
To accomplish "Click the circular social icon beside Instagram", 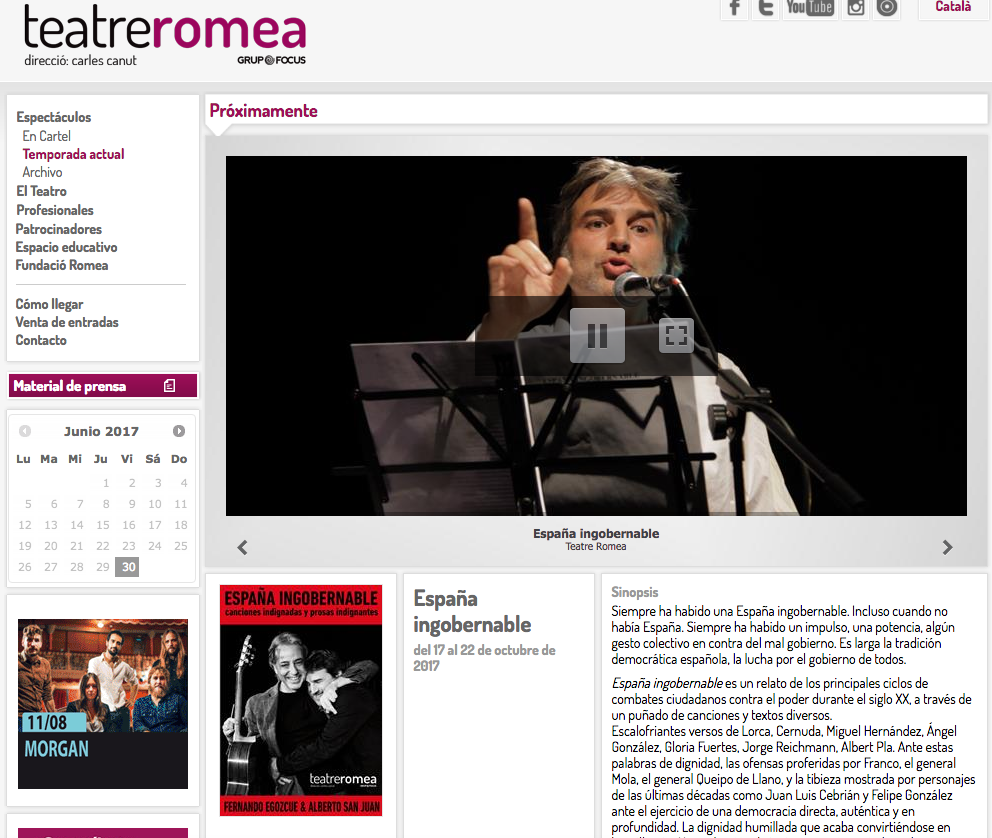I will coord(887,8).
